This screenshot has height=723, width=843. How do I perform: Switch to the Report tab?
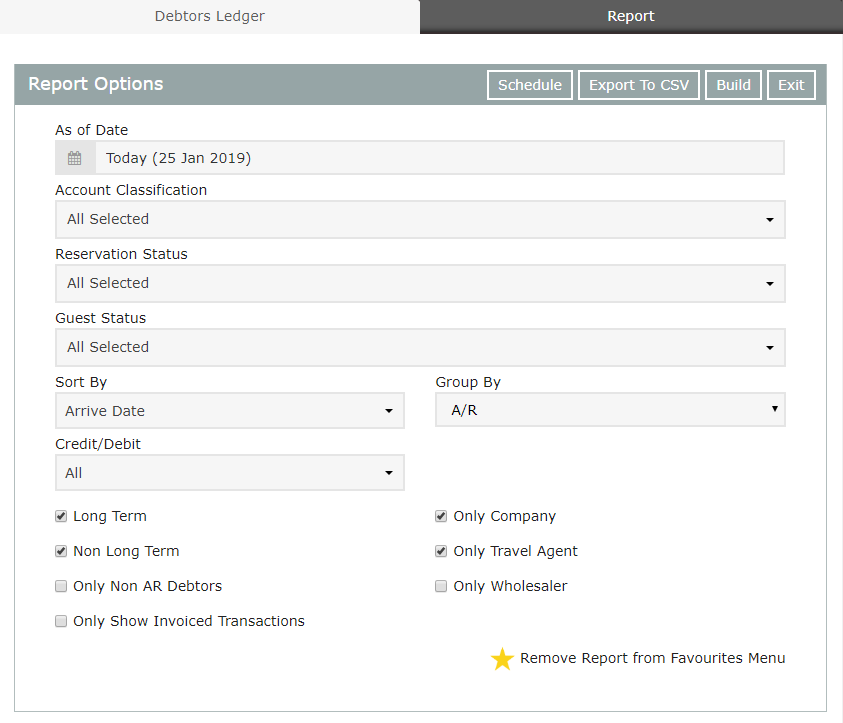click(x=631, y=16)
